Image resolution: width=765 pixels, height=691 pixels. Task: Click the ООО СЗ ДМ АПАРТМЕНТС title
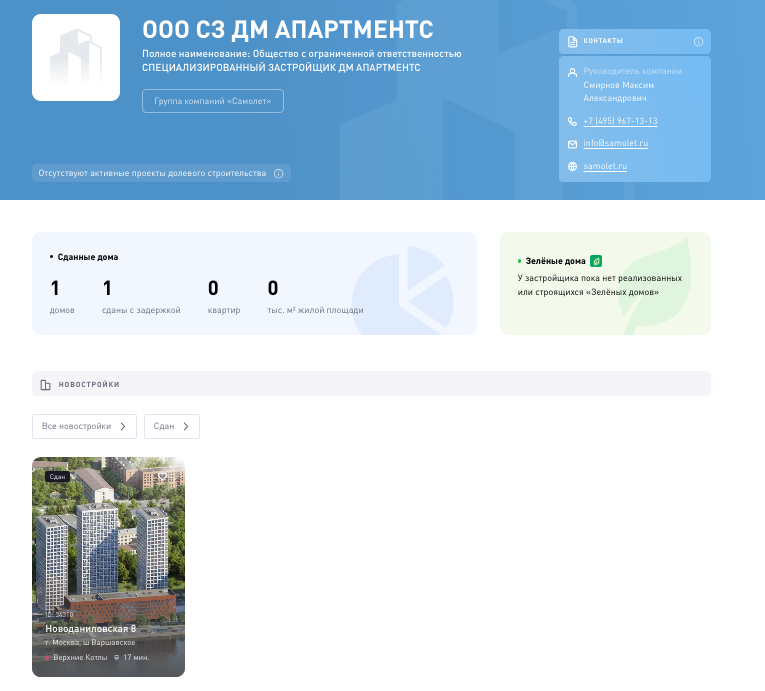point(288,29)
